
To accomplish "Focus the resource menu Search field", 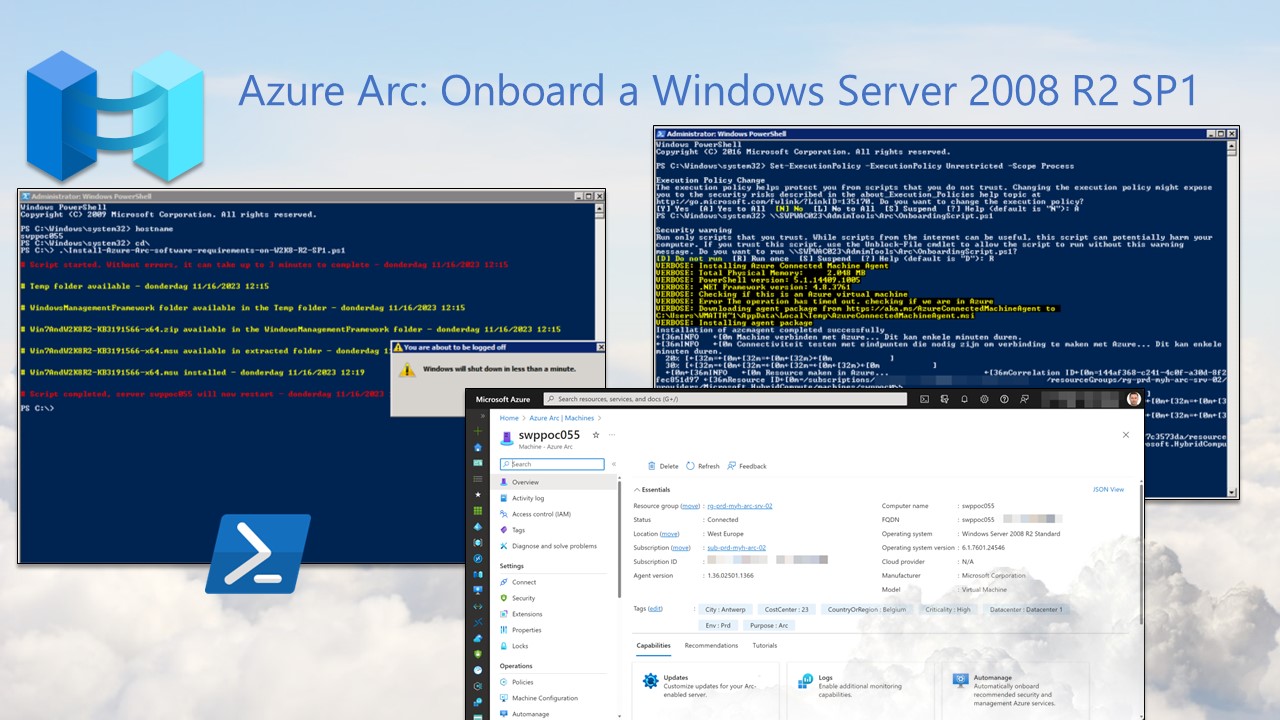I will point(552,464).
